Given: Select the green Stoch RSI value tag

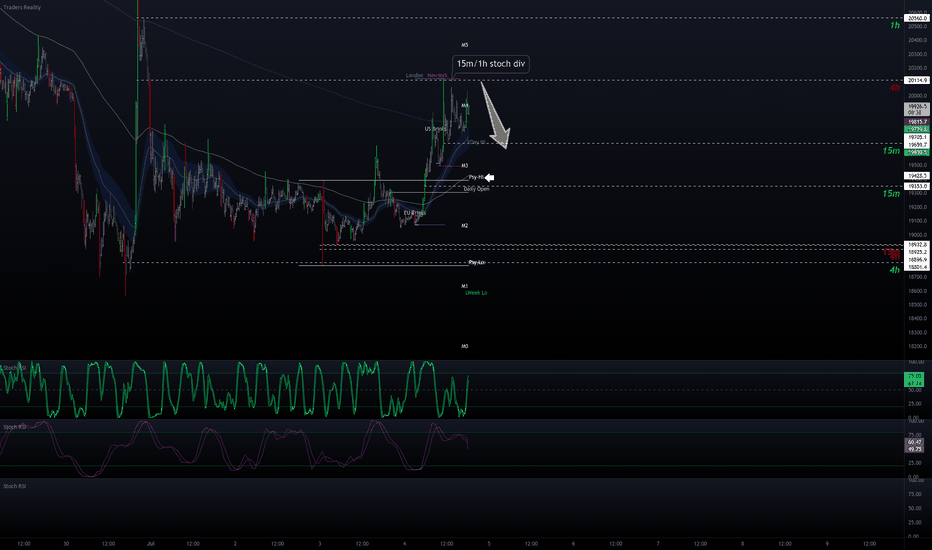Looking at the screenshot, I should [x=914, y=379].
